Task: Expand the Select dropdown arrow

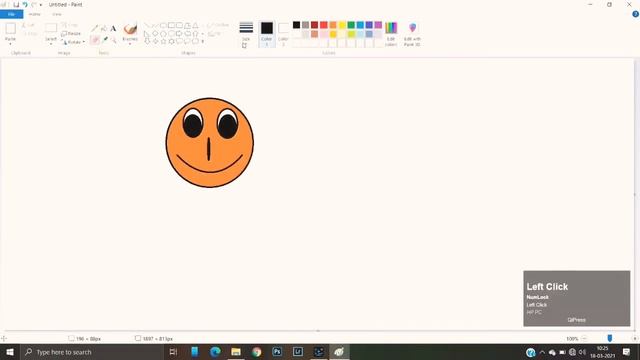Action: pyautogui.click(x=51, y=44)
